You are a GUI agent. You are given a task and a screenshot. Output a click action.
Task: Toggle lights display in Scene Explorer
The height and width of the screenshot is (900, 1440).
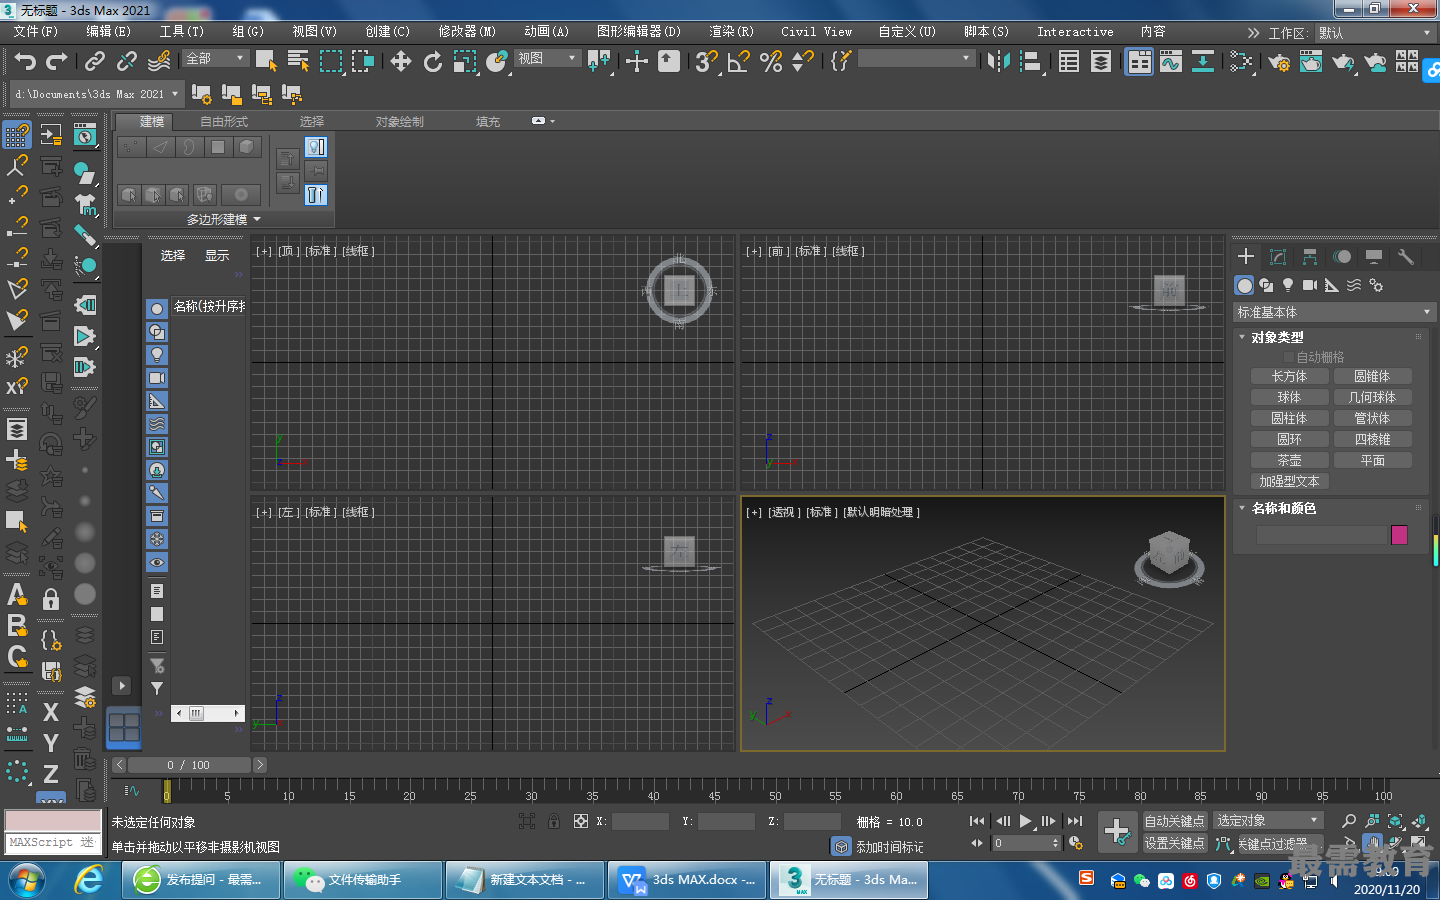[x=157, y=355]
